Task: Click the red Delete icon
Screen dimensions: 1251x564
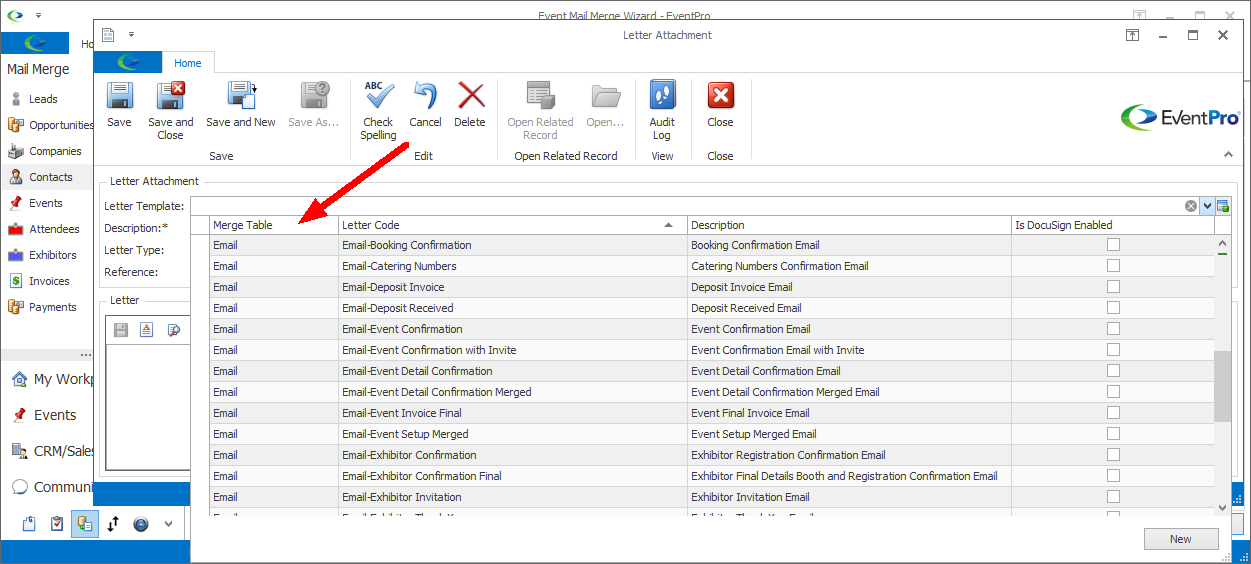Action: point(470,96)
